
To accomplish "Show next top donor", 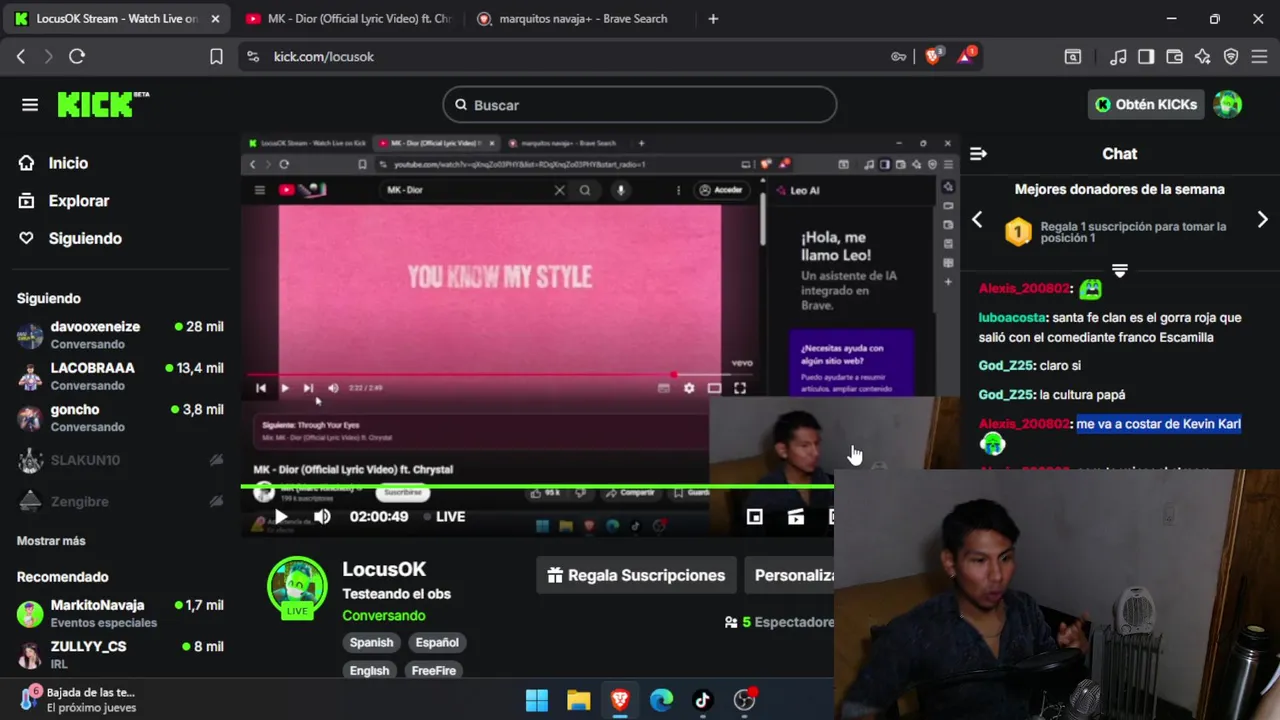I will [x=1262, y=220].
